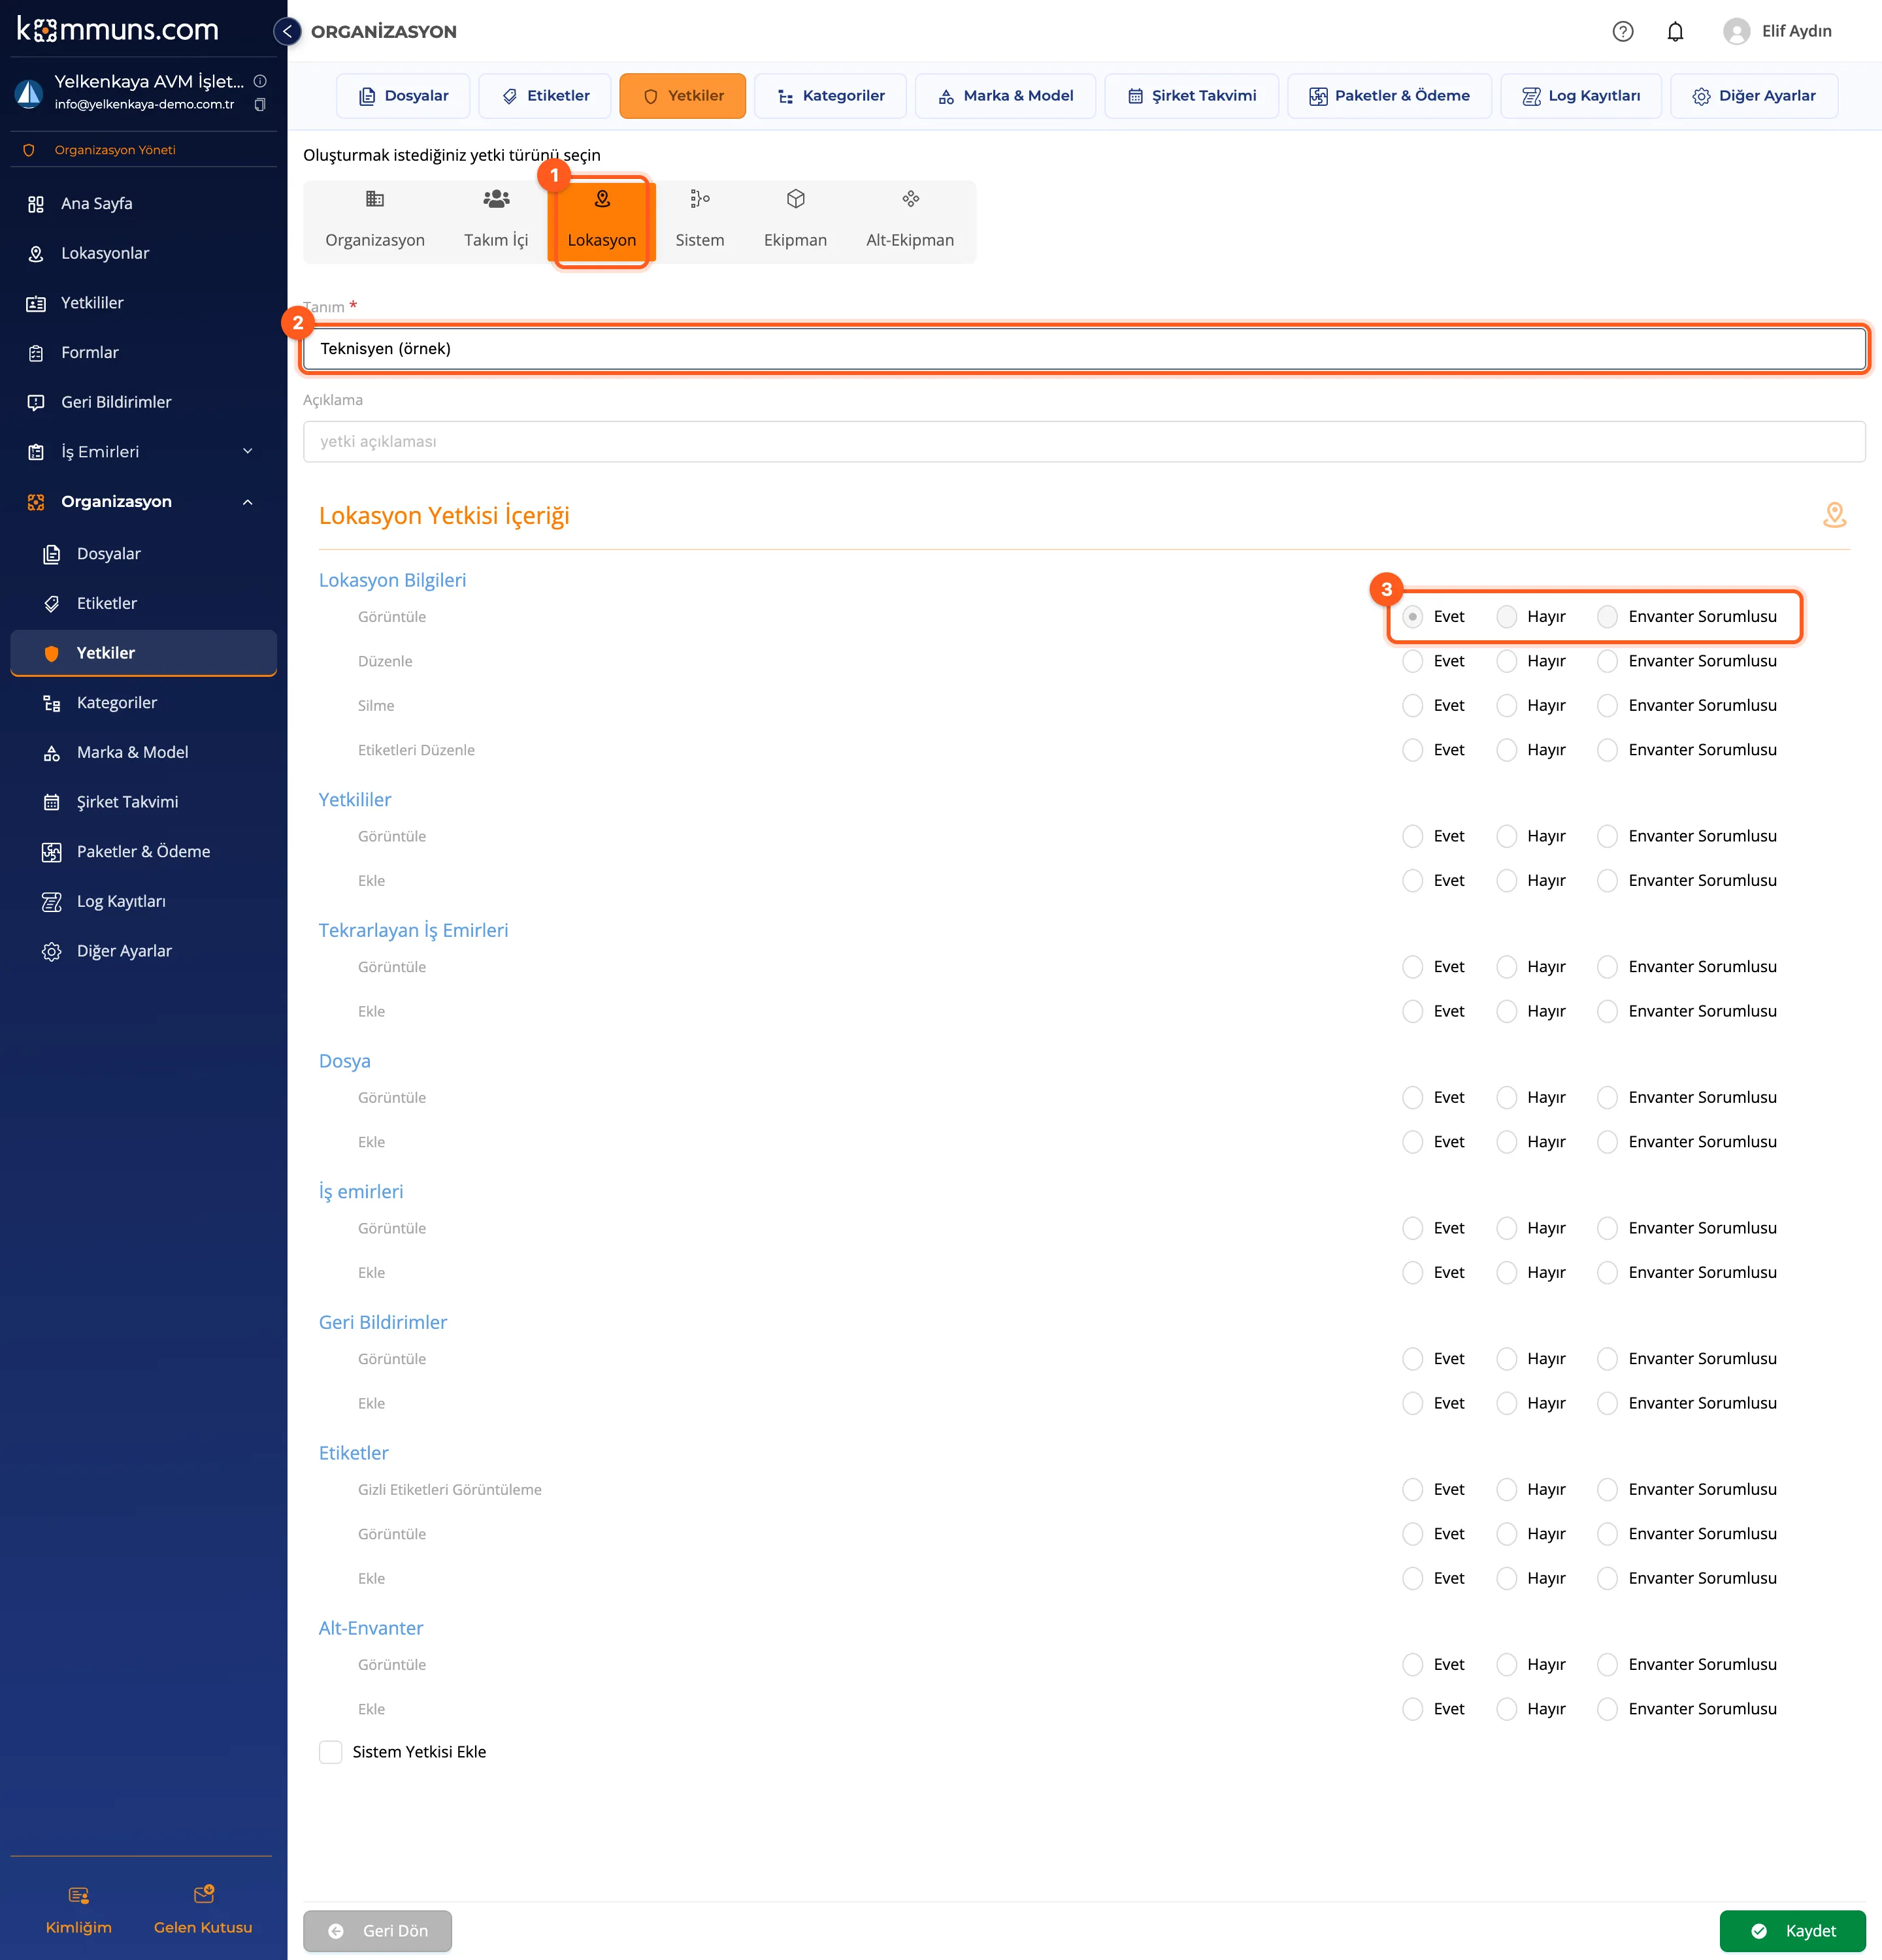Copy organization email address icon

click(260, 105)
